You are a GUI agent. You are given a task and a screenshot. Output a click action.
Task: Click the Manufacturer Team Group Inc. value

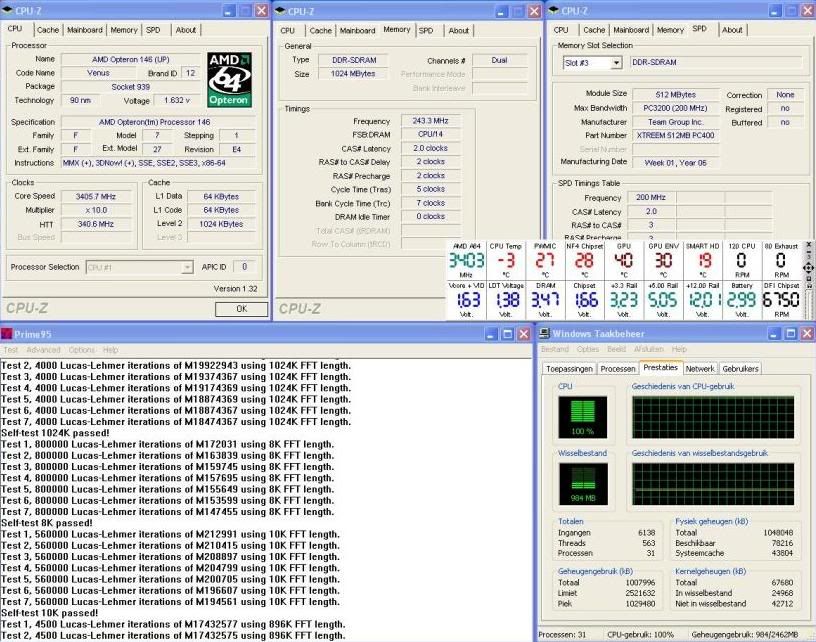pyautogui.click(x=675, y=122)
